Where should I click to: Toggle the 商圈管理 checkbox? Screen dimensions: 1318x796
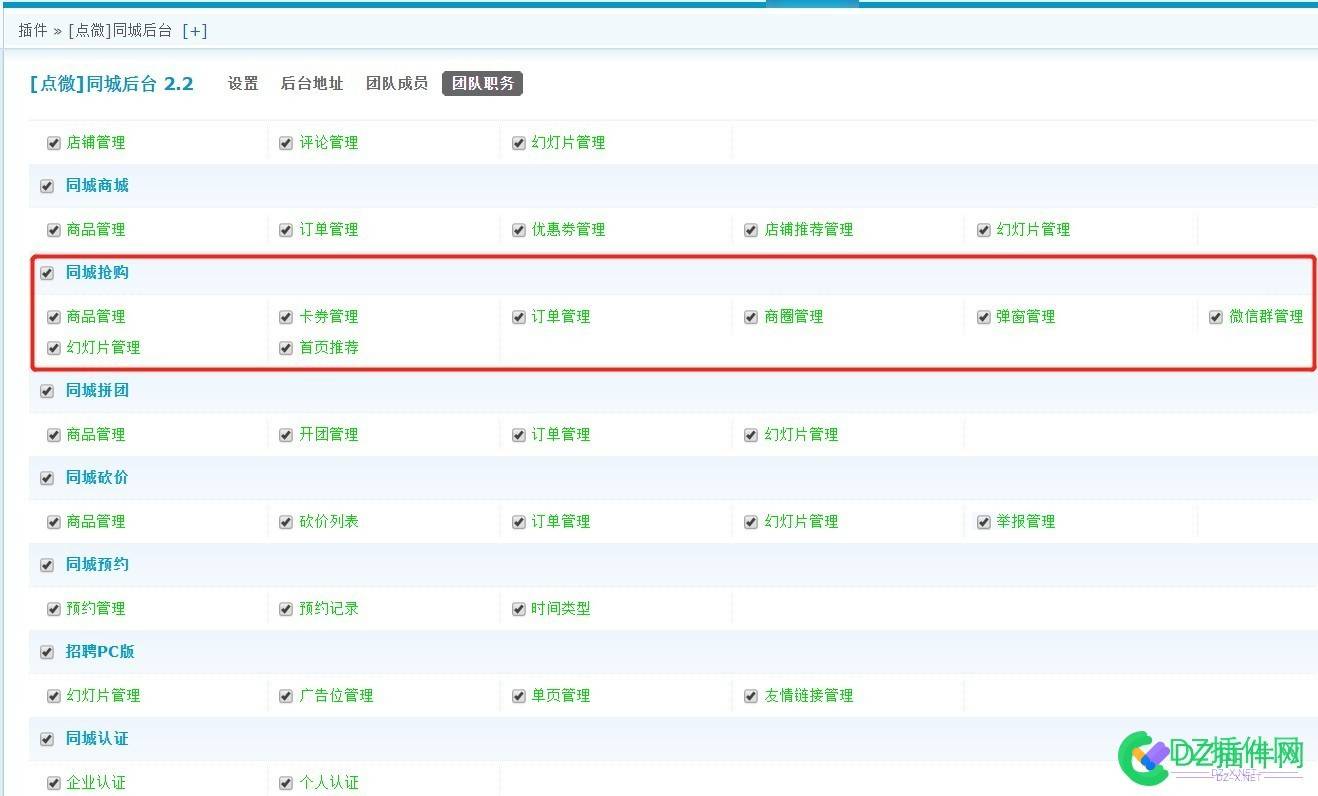[751, 317]
